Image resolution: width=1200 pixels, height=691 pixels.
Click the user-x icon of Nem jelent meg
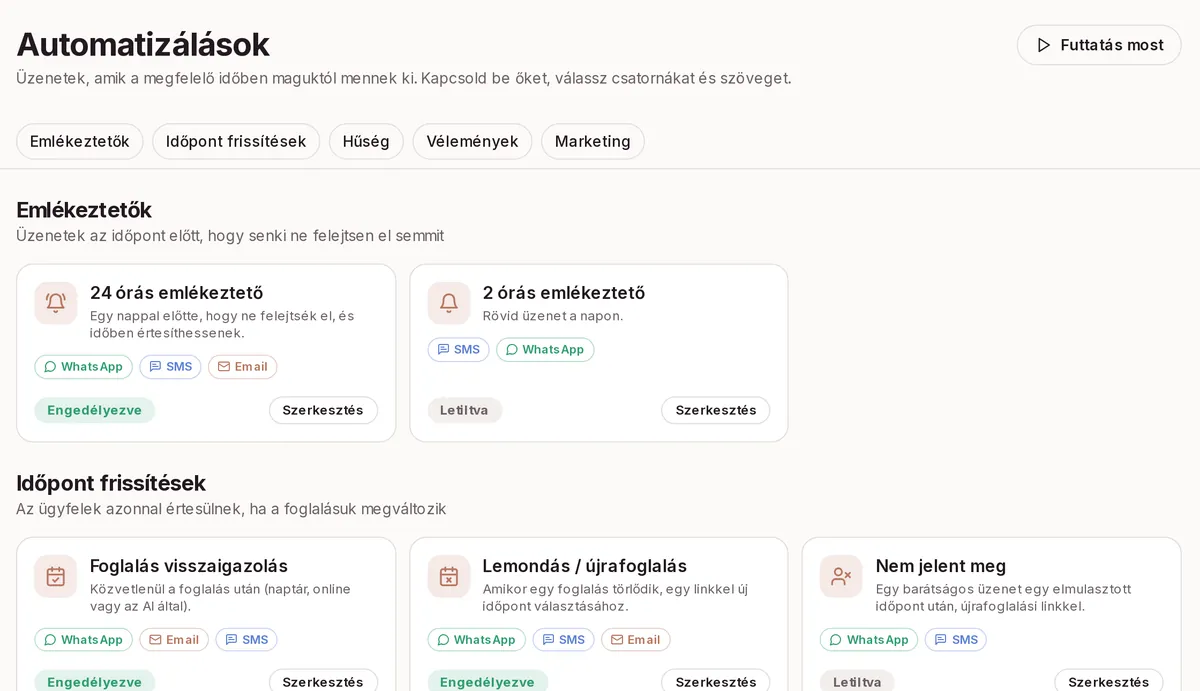(842, 576)
